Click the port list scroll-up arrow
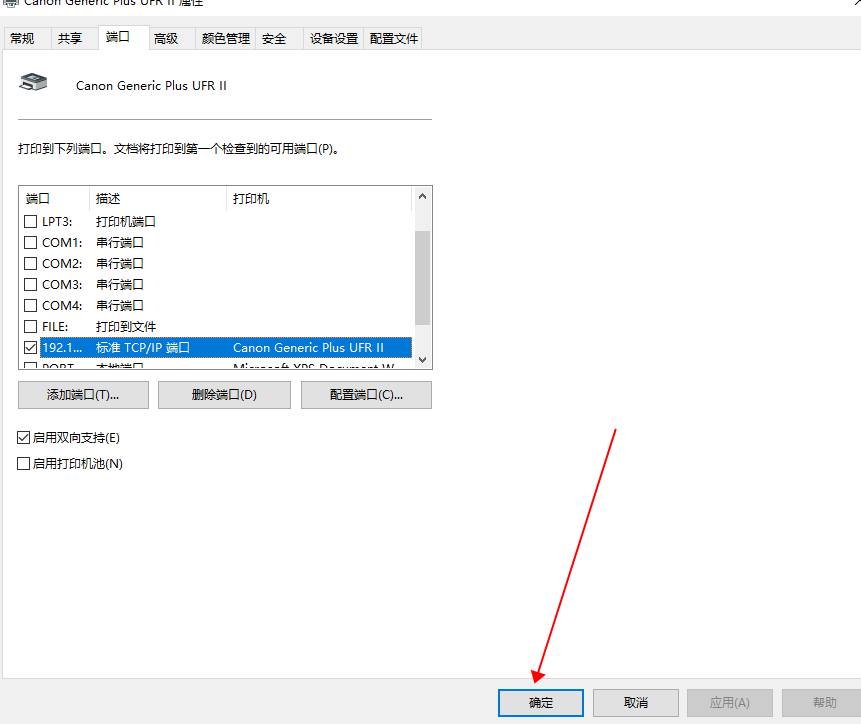 pos(422,198)
